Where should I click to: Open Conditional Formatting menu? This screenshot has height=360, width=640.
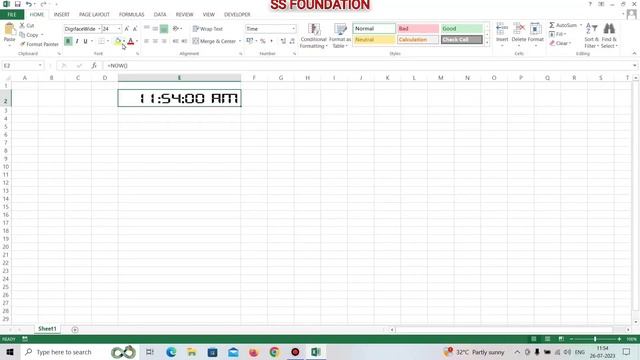point(313,36)
